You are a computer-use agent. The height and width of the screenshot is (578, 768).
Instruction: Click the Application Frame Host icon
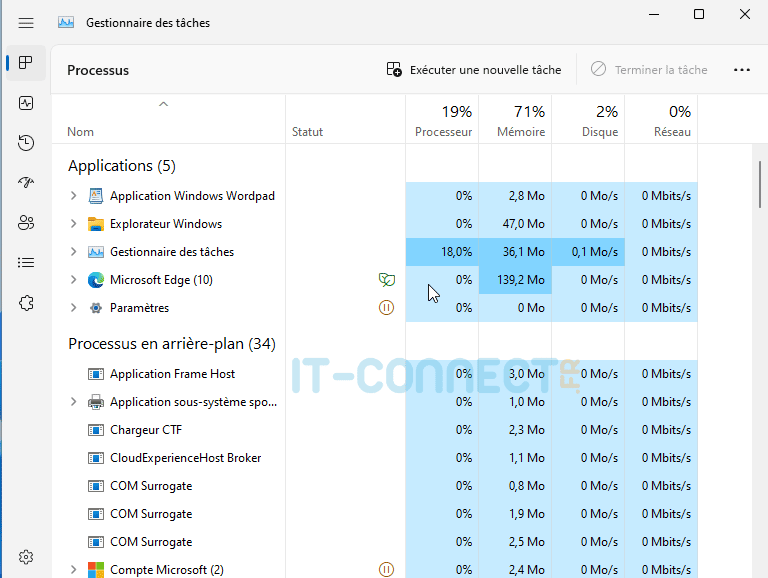tap(96, 374)
